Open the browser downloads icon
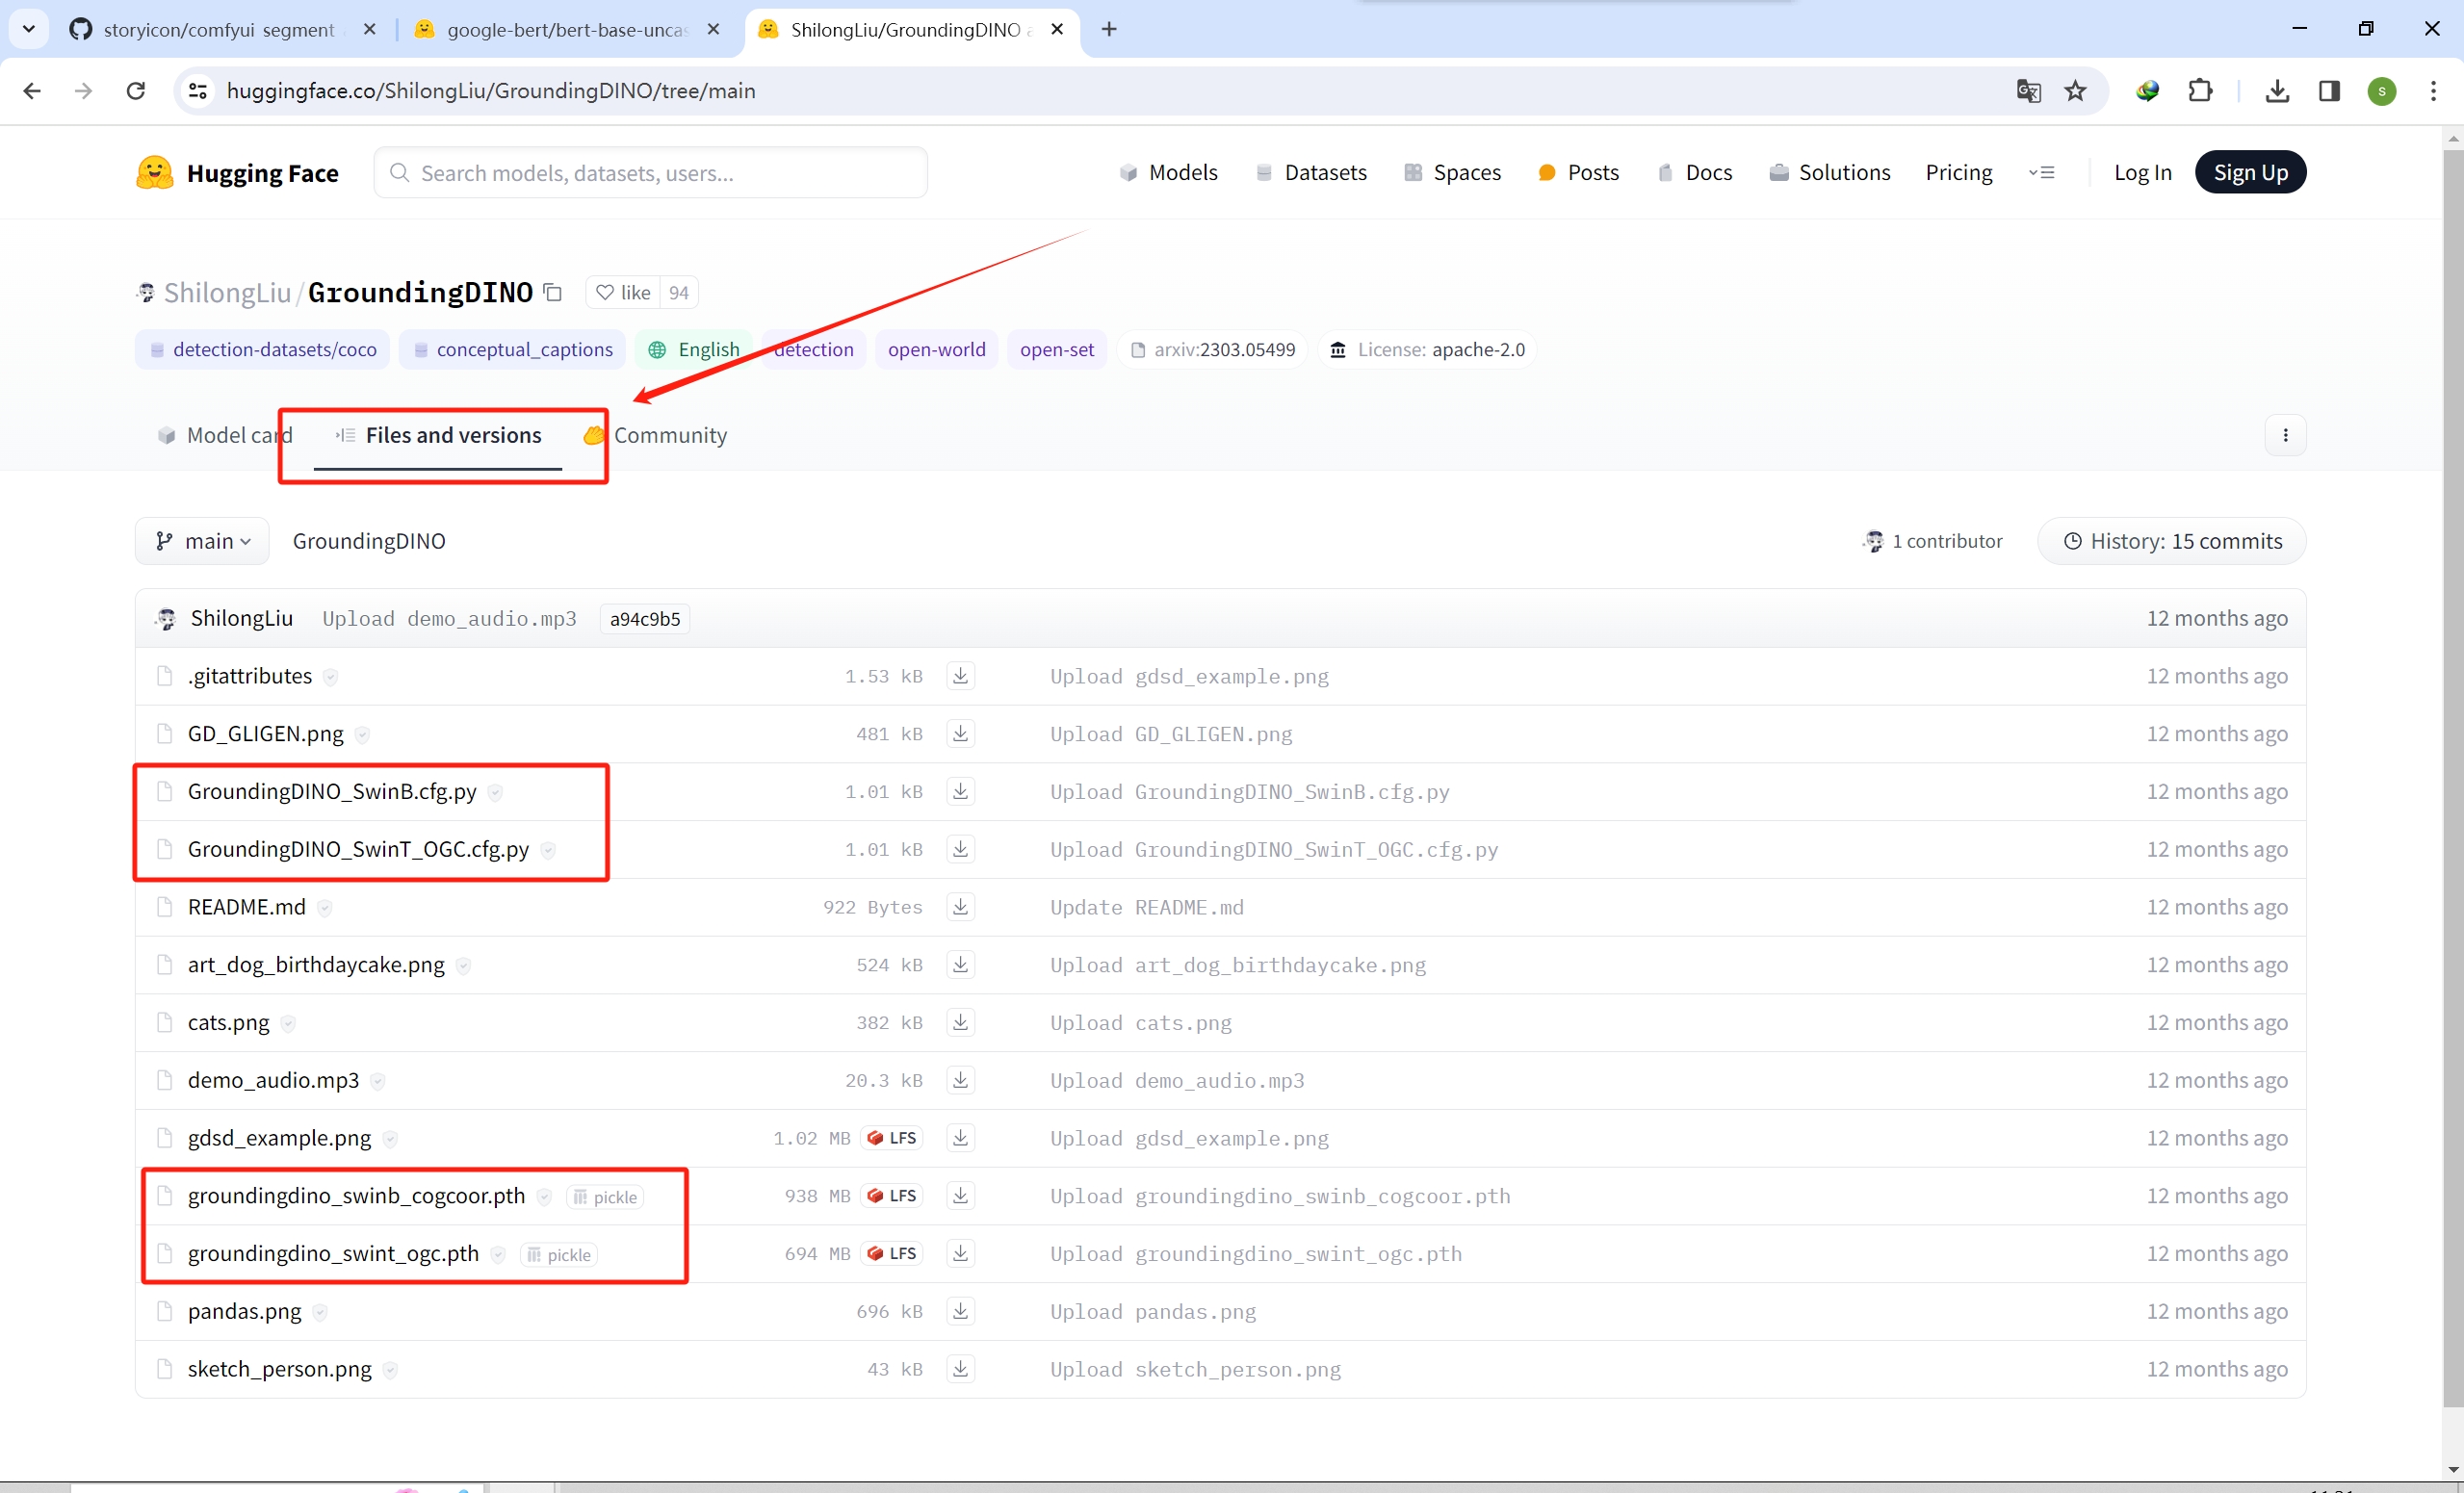The height and width of the screenshot is (1493, 2464). pyautogui.click(x=2277, y=91)
